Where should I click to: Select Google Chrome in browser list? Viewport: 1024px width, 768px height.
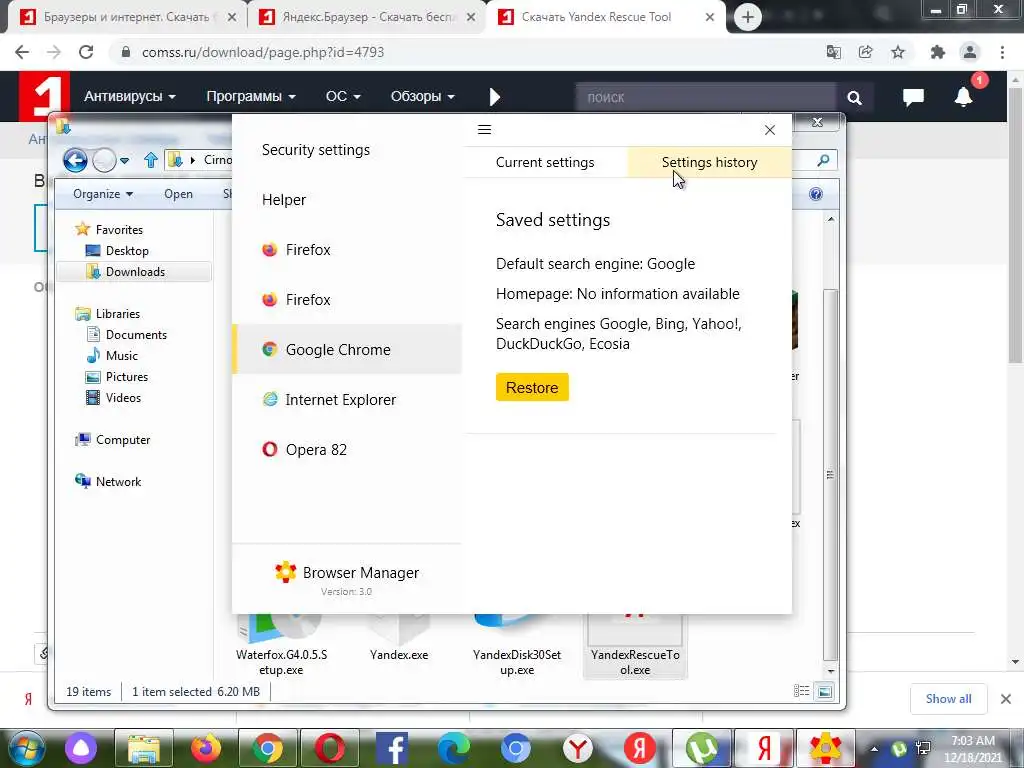pos(347,349)
